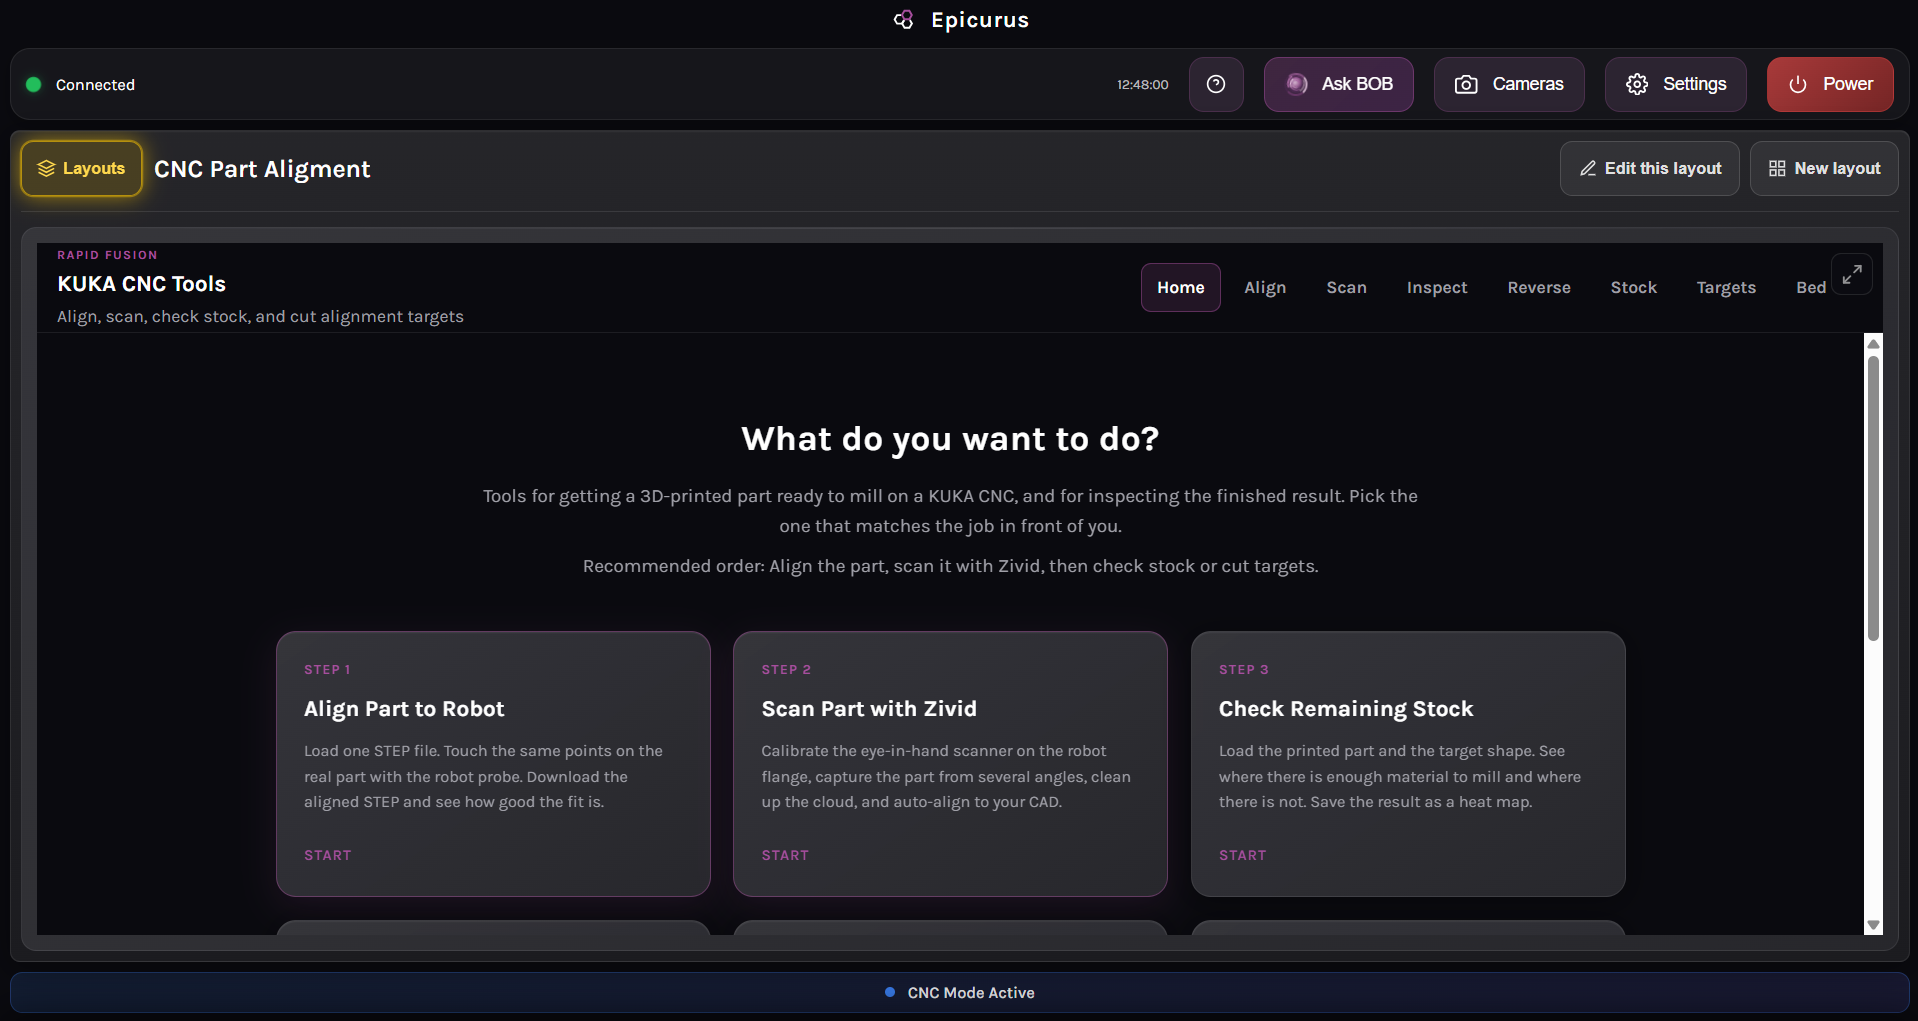
Task: Click the KUKA CNC Tools heading
Action: [x=142, y=284]
